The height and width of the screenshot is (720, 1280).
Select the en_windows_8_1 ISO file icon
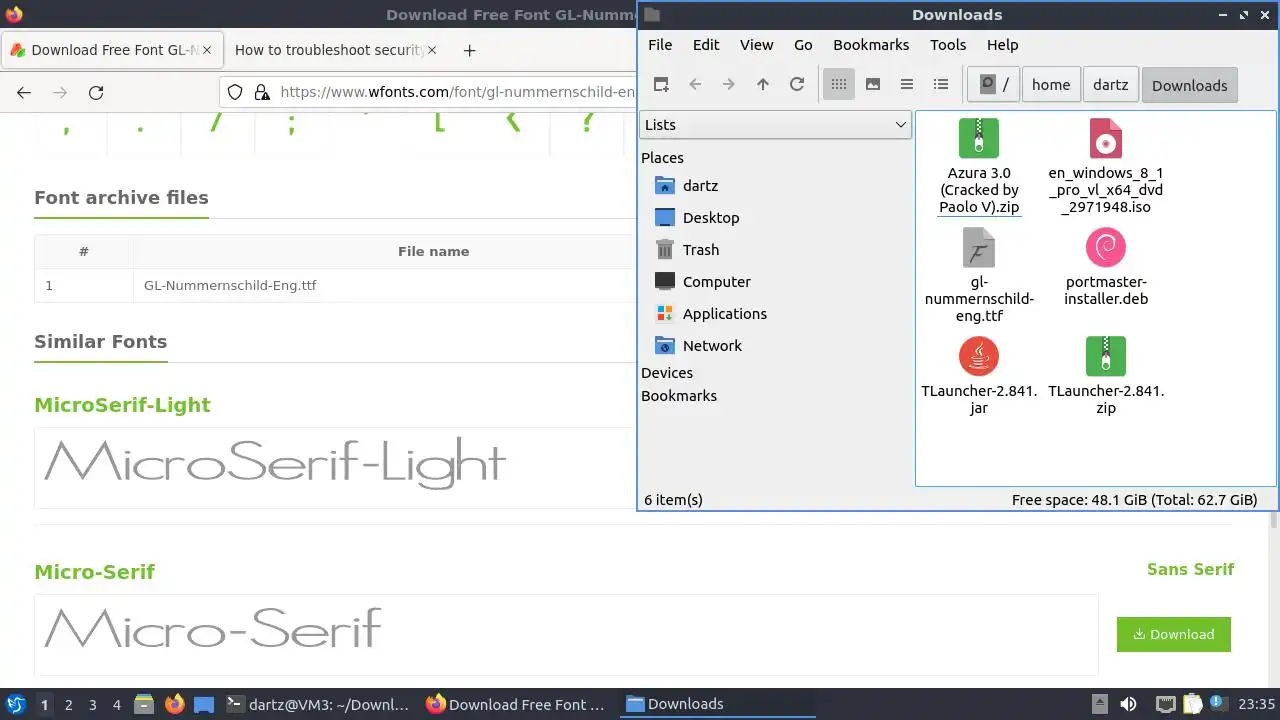tap(1105, 138)
